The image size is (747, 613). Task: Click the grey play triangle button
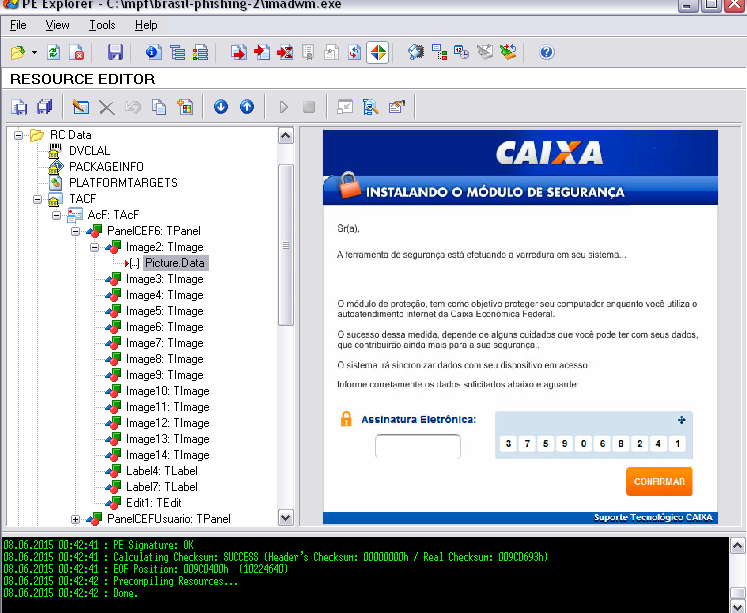coord(283,107)
